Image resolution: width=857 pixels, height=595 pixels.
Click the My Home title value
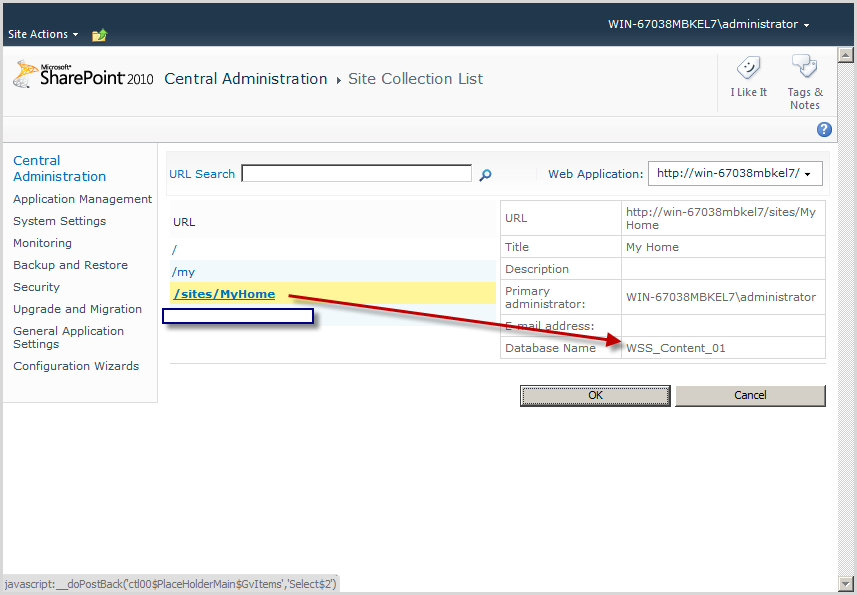coord(652,247)
